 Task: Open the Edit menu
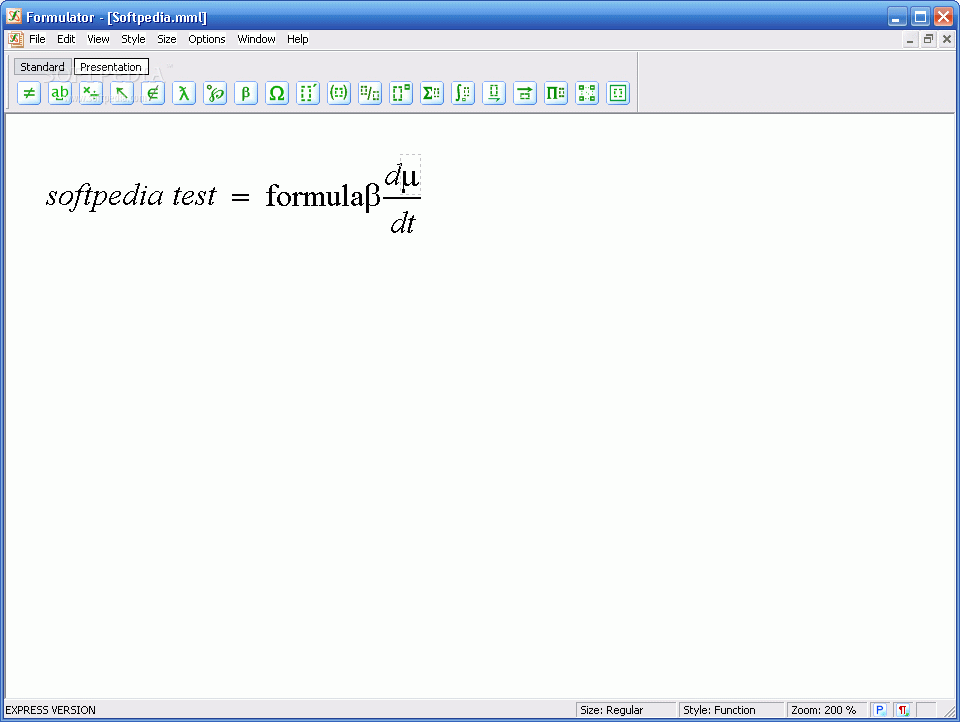pos(66,39)
